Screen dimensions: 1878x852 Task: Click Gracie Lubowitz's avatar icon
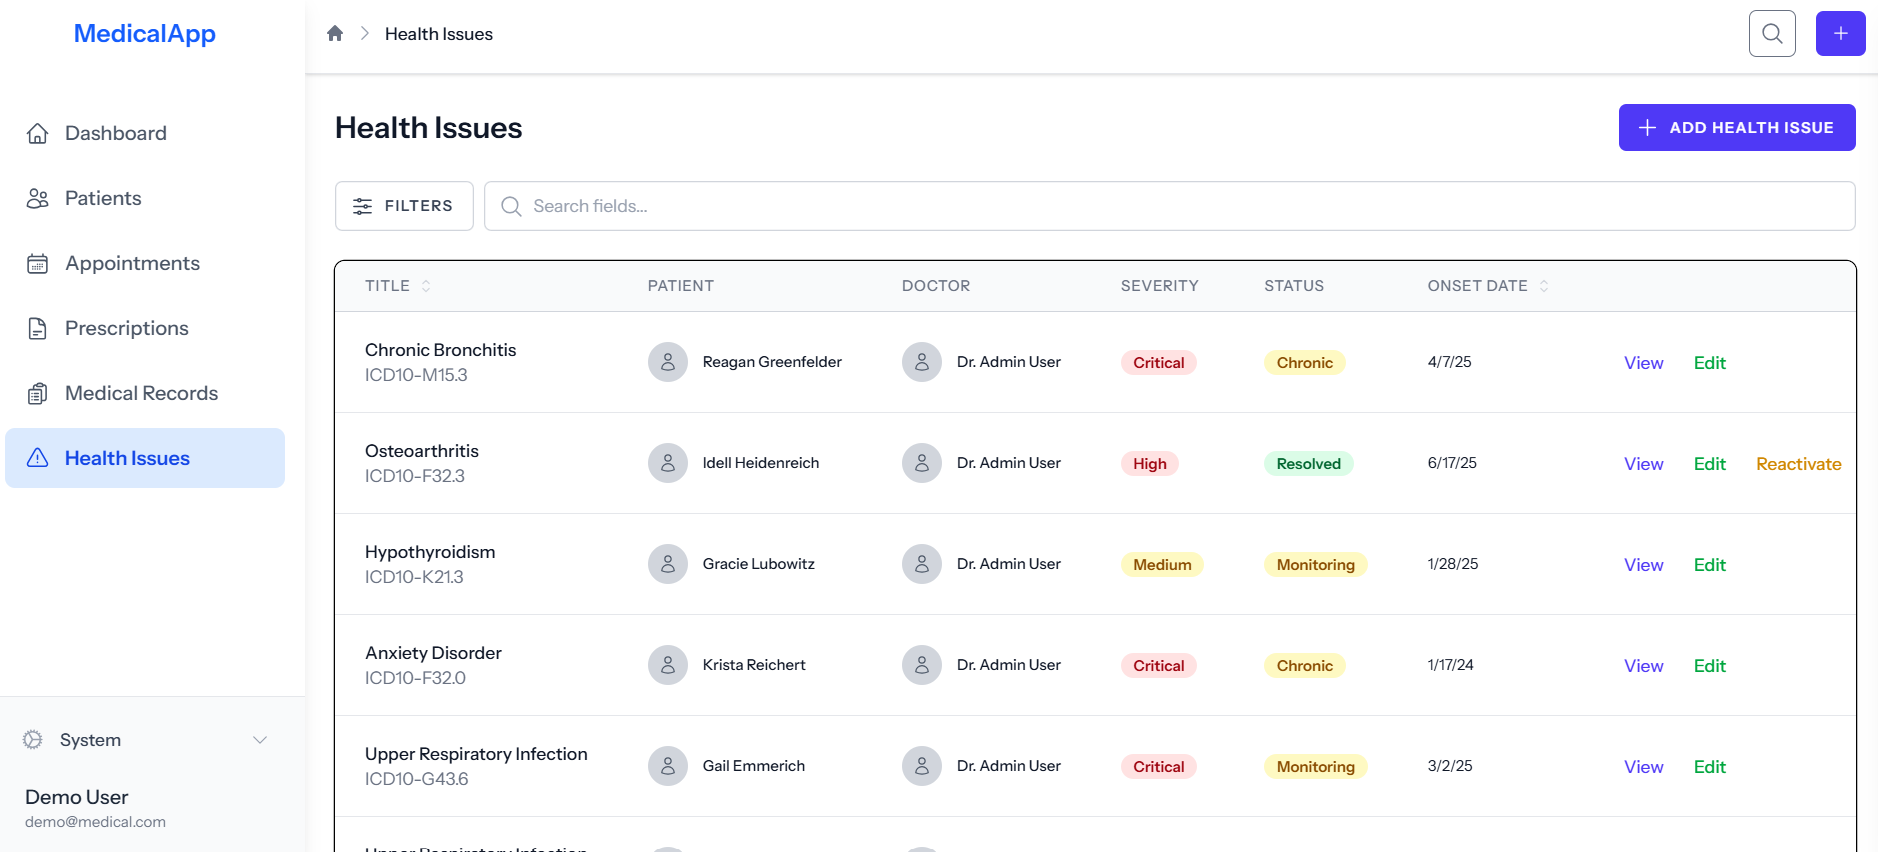[x=667, y=564]
